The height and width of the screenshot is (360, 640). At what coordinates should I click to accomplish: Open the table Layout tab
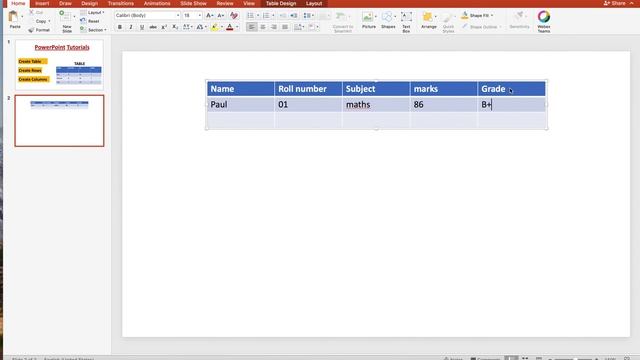point(314,3)
